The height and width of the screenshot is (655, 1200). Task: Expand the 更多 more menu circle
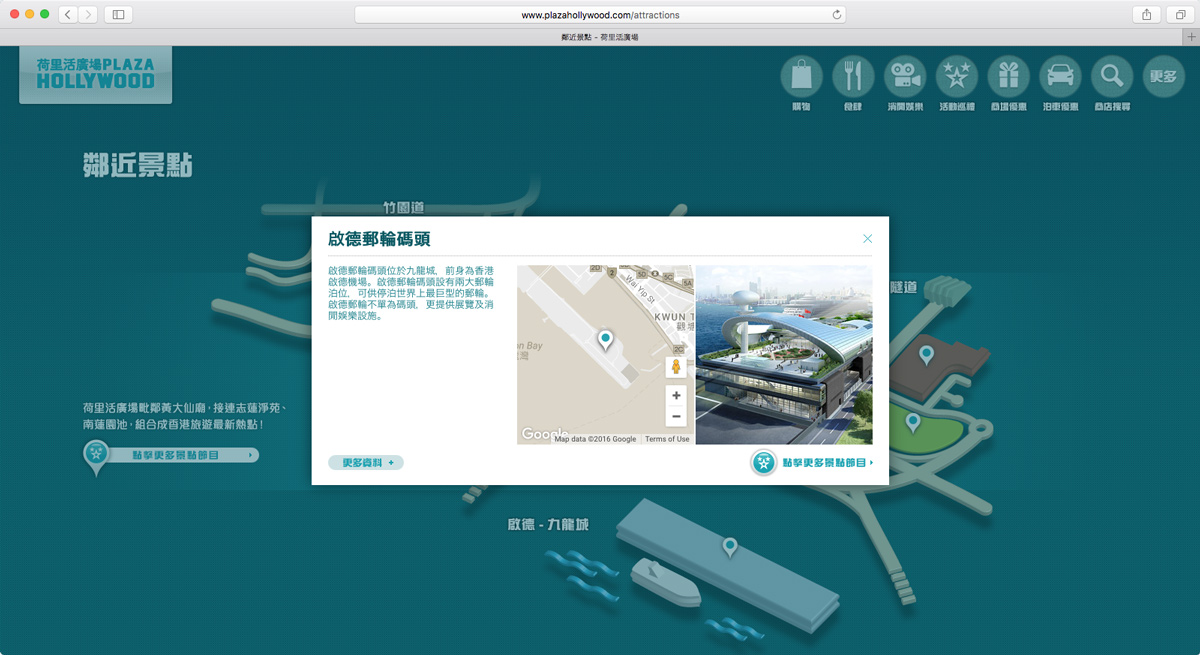1163,77
